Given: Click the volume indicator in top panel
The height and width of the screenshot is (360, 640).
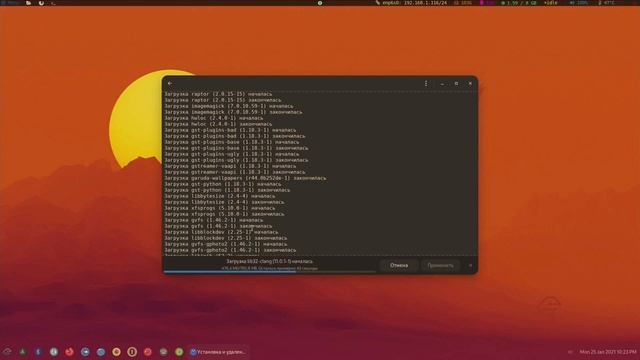Looking at the screenshot, I should point(579,2).
